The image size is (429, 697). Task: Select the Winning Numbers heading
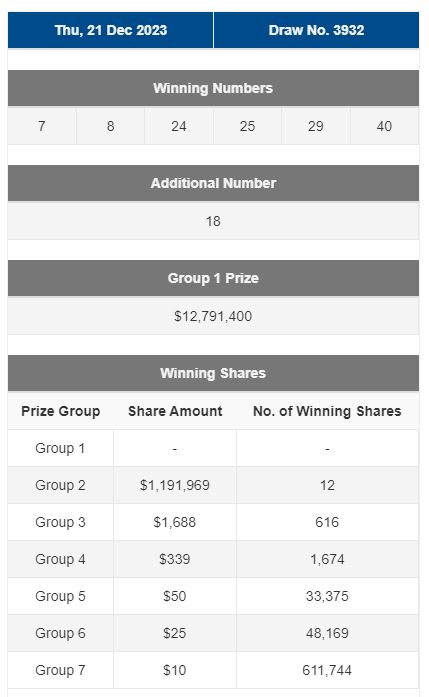(x=213, y=88)
